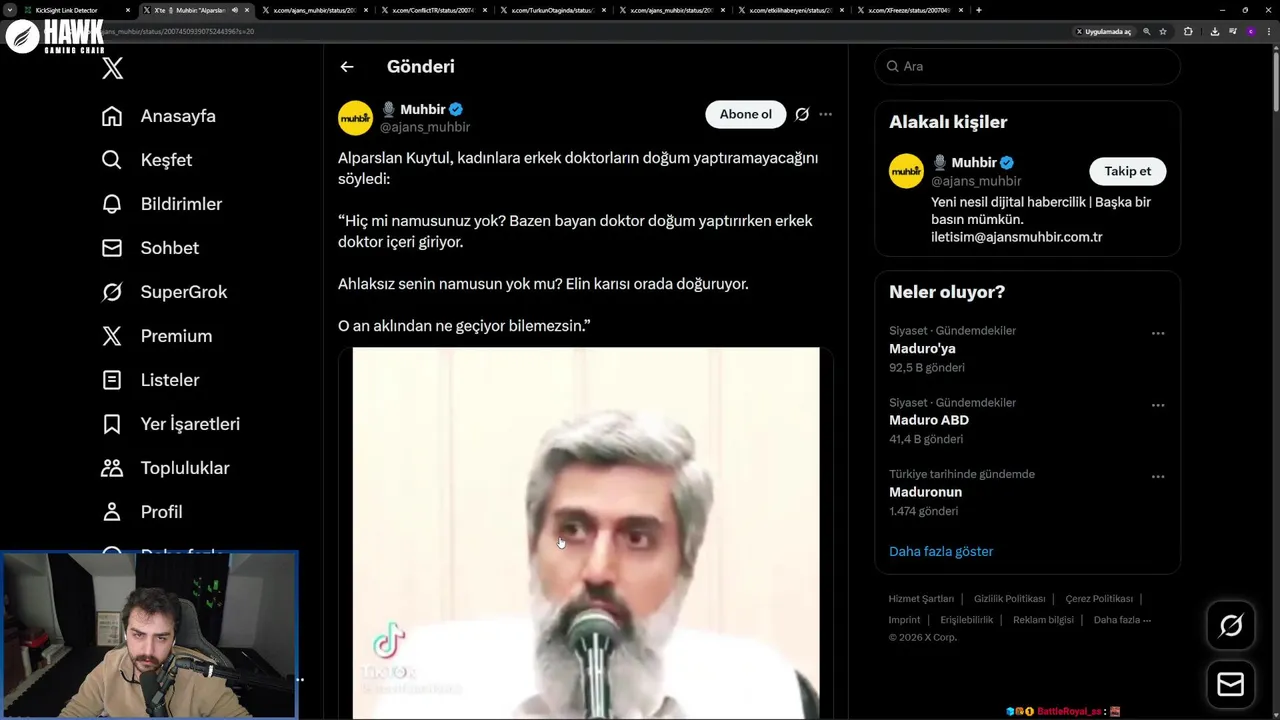Open Profil page
This screenshot has width=1280, height=720.
point(142,512)
